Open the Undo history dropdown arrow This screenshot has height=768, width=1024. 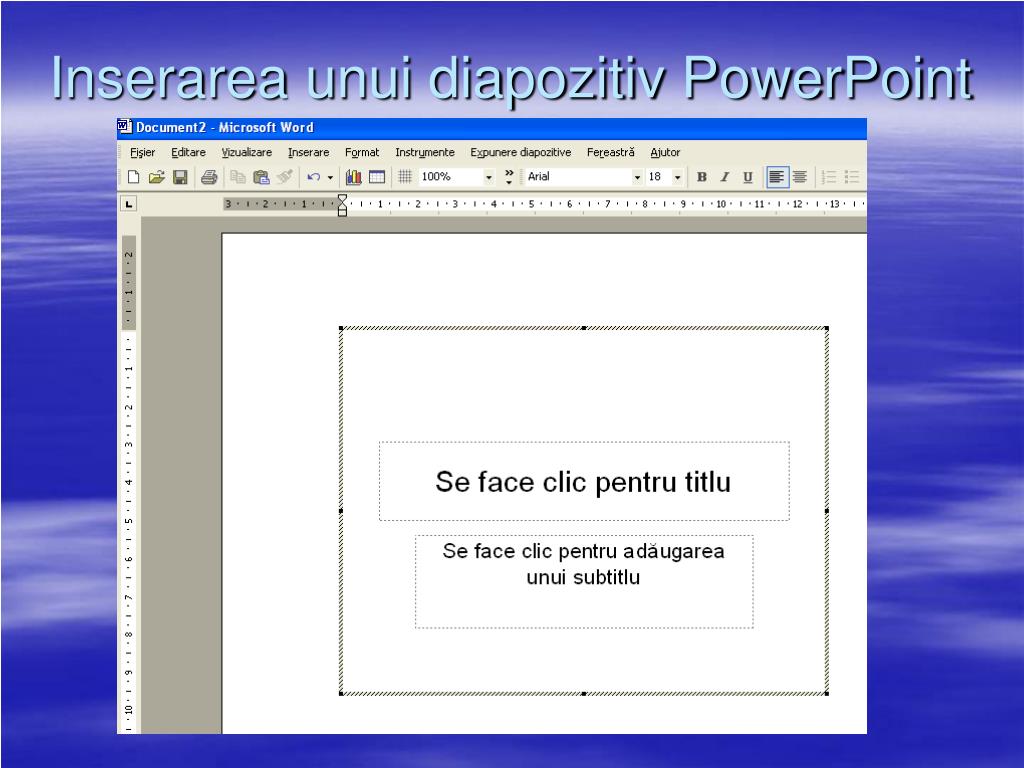coord(330,177)
